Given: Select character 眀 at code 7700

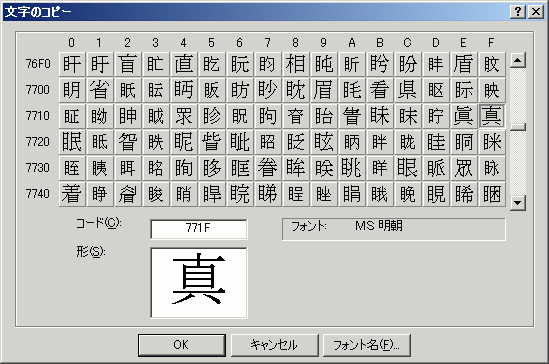Looking at the screenshot, I should click(x=72, y=90).
